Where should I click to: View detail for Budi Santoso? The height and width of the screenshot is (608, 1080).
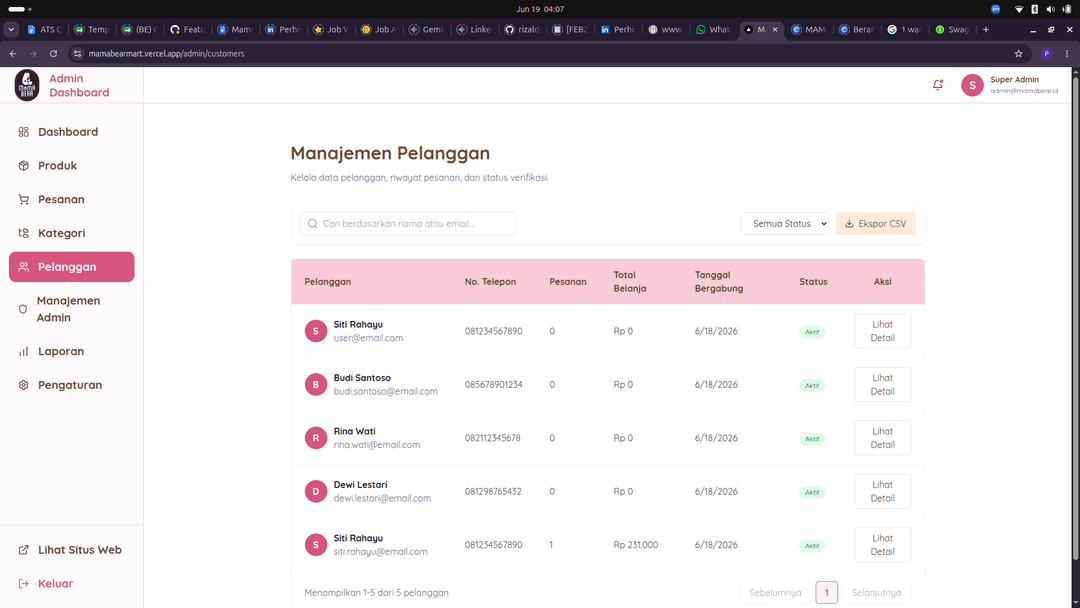click(x=882, y=384)
